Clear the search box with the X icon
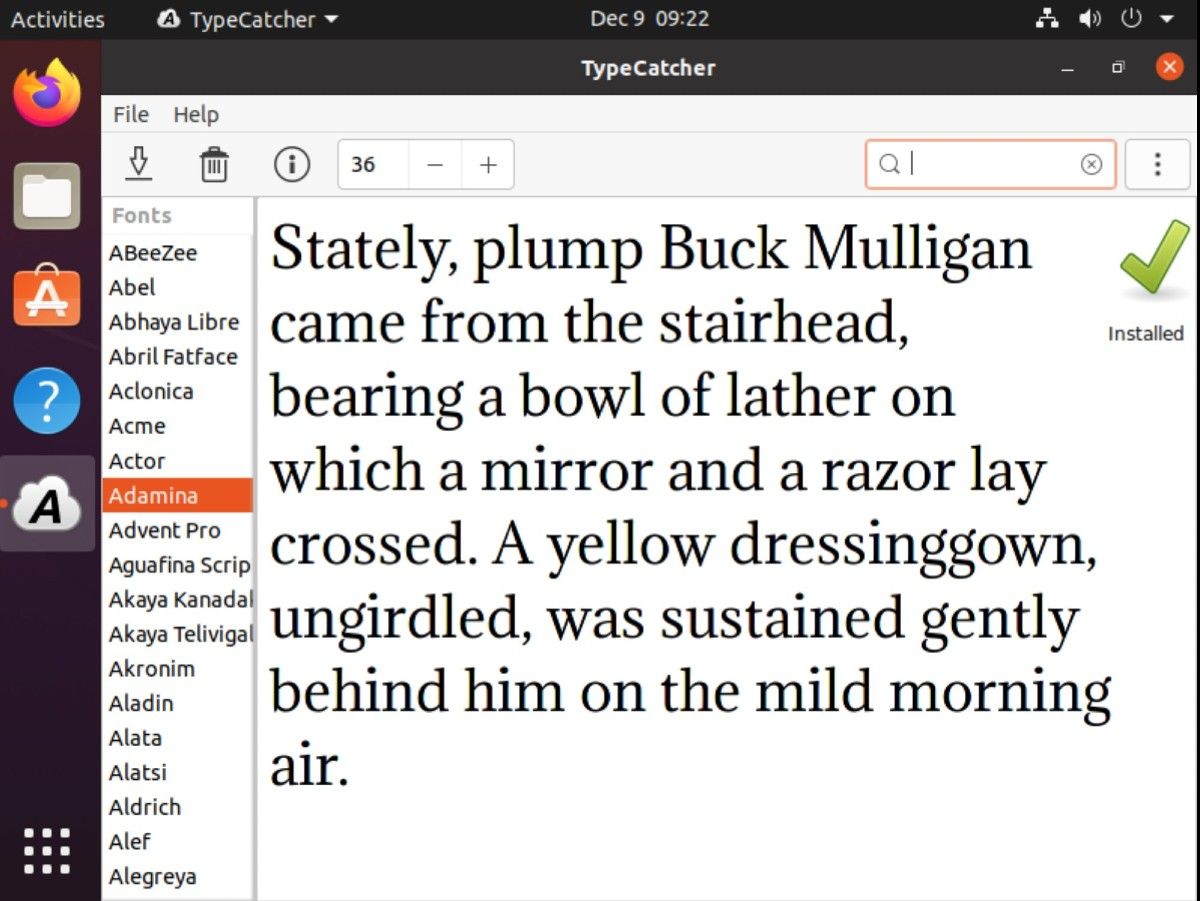Image resolution: width=1200 pixels, height=901 pixels. click(1090, 164)
